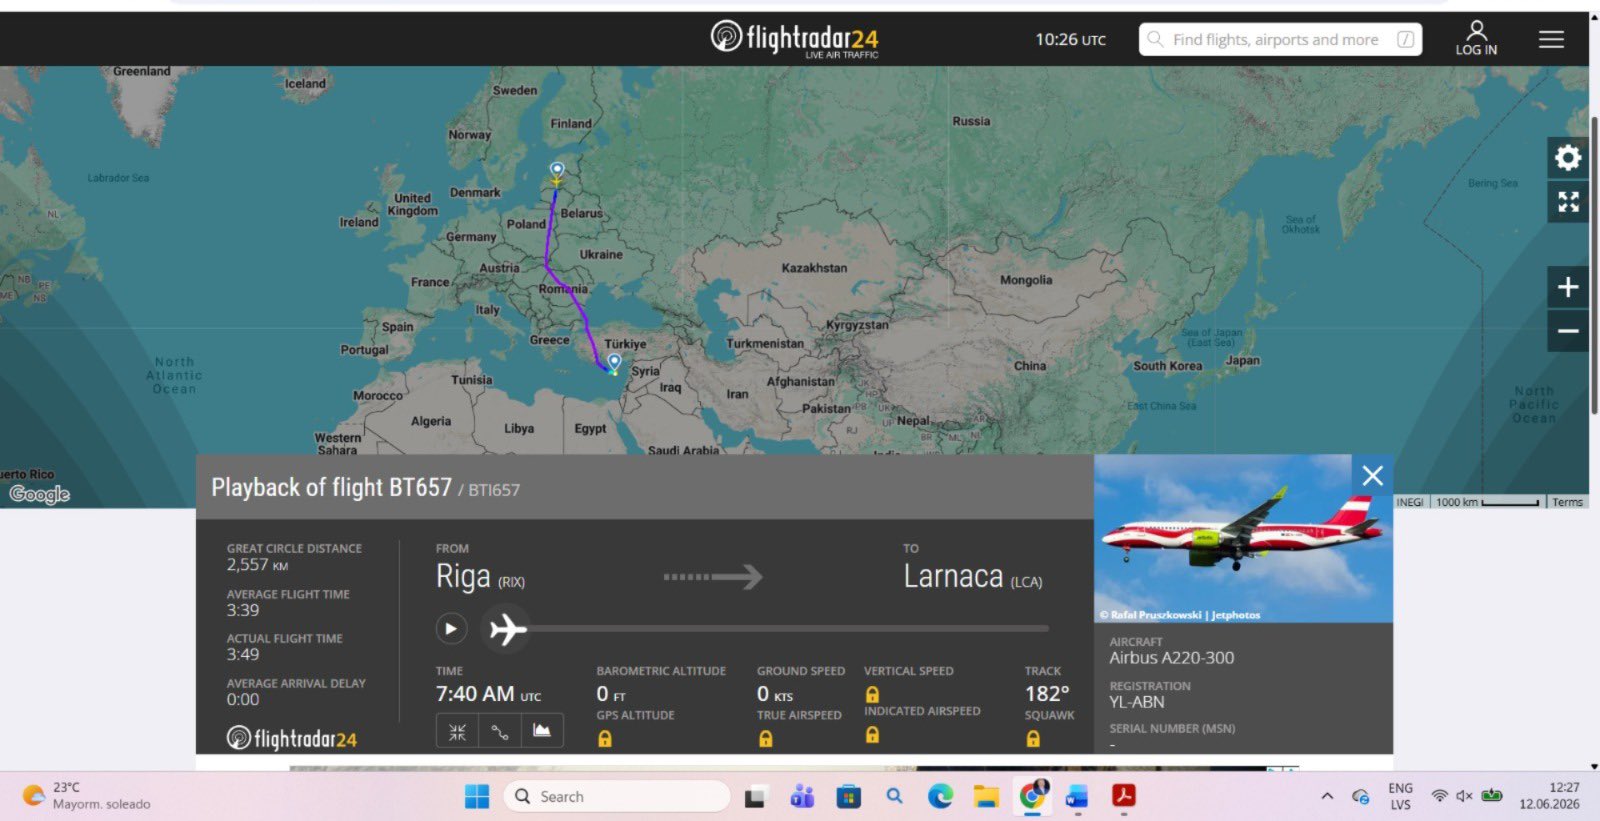This screenshot has height=821, width=1600.
Task: Switch the map to fullscreen view
Action: [1567, 202]
